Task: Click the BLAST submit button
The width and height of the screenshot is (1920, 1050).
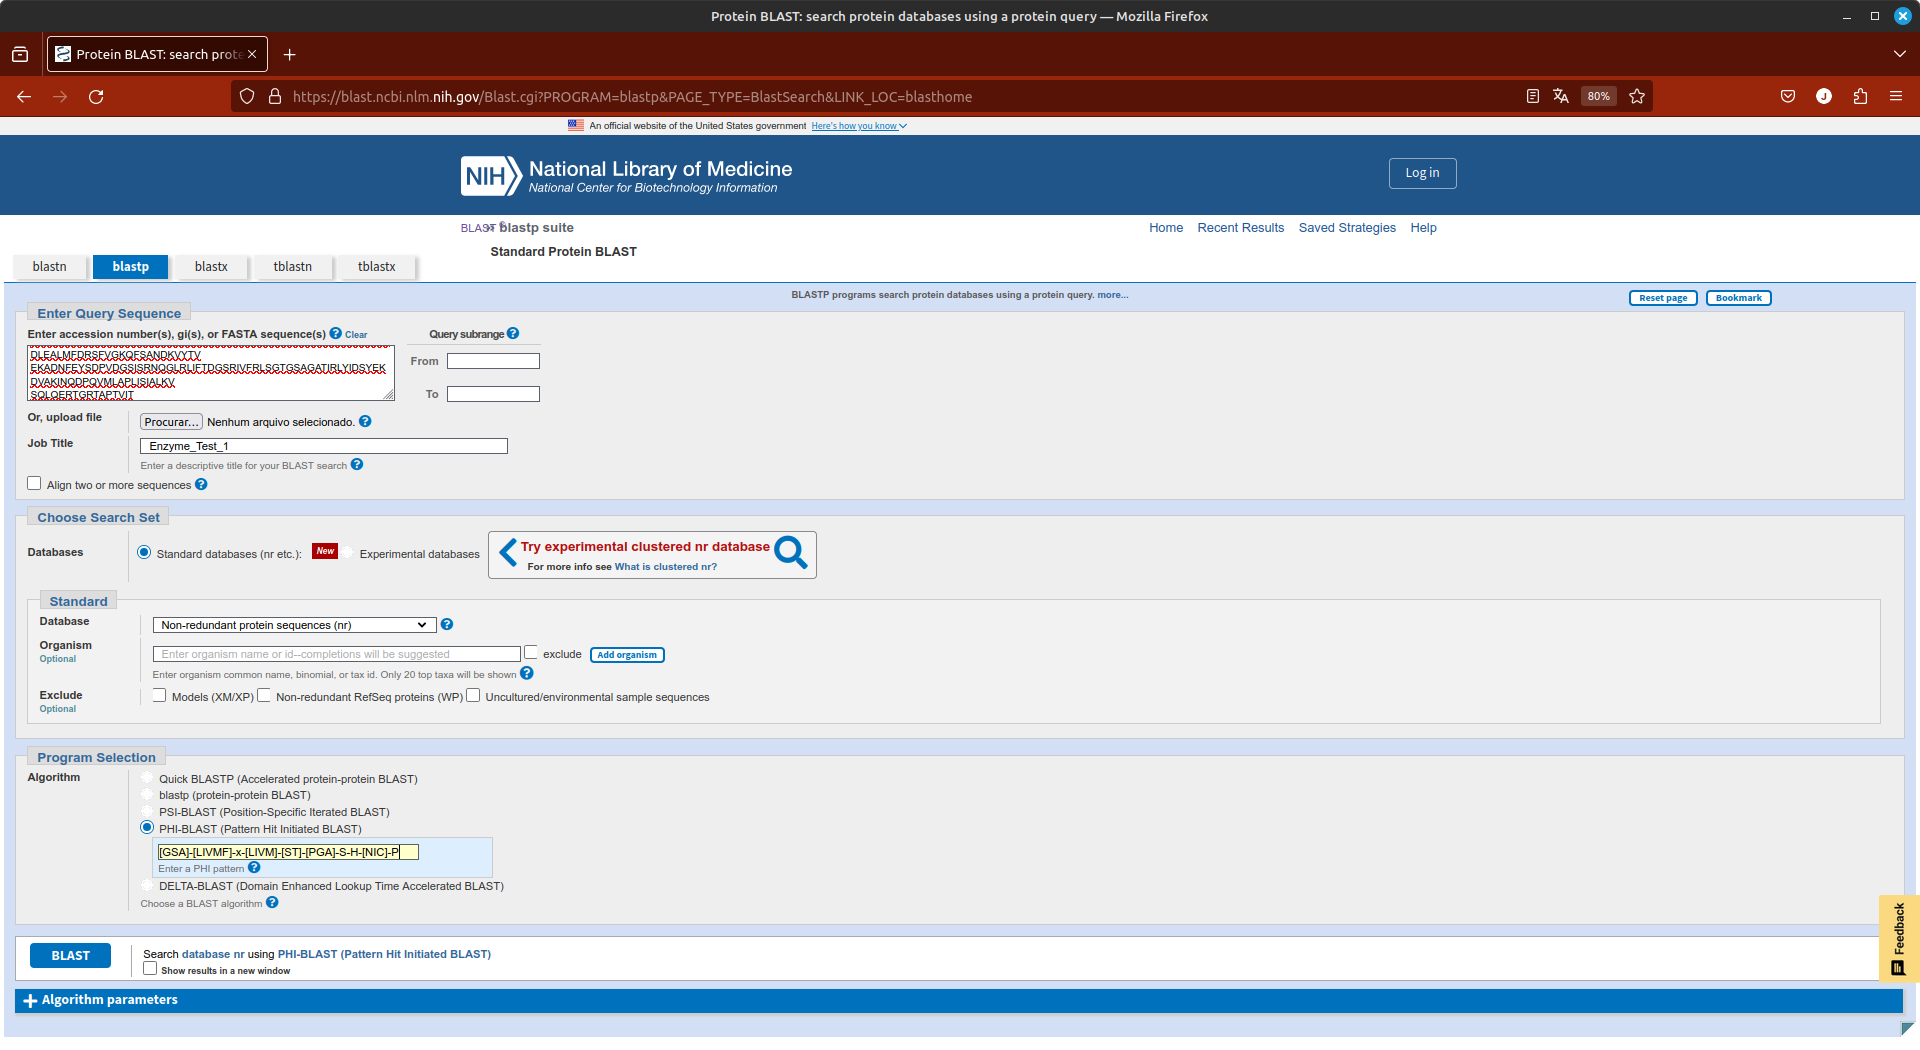Action: pyautogui.click(x=70, y=955)
